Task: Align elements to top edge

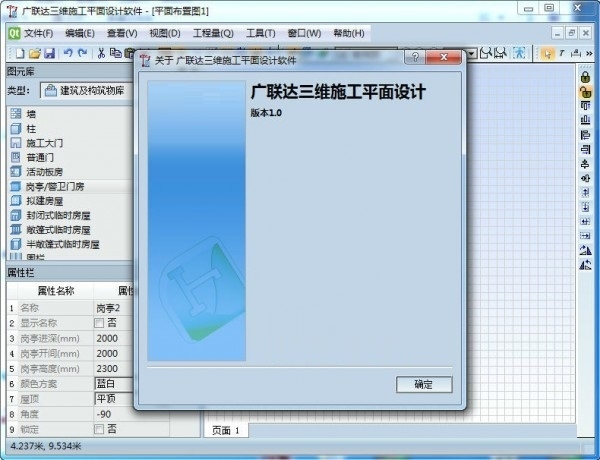Action: [585, 106]
